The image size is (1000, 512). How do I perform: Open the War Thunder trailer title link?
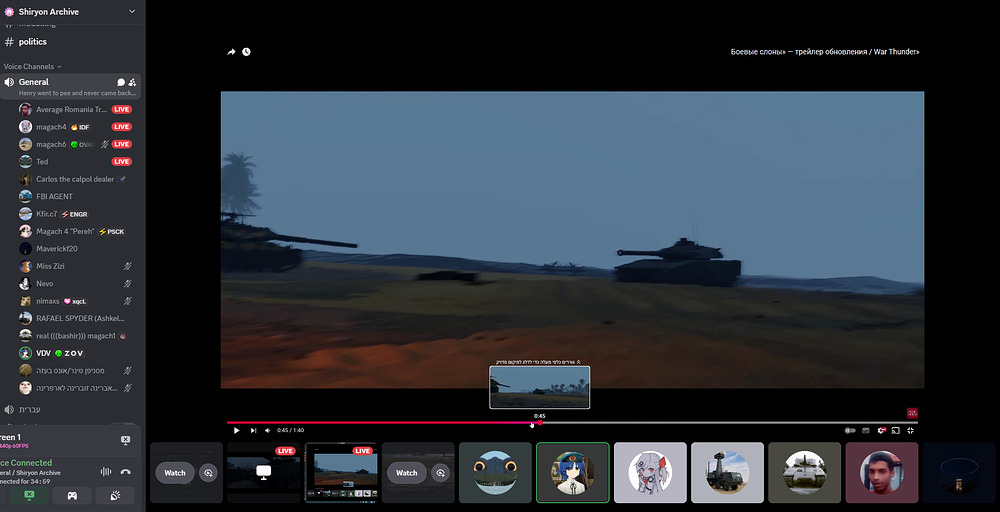point(825,52)
